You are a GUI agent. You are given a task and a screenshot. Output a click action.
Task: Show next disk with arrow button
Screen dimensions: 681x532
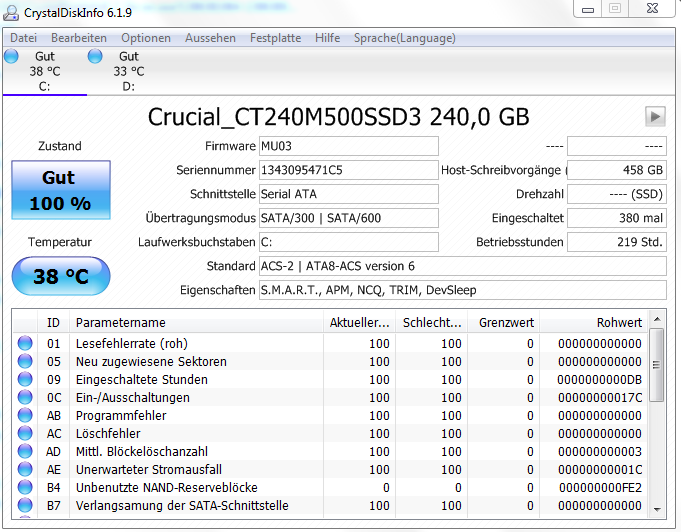655,116
